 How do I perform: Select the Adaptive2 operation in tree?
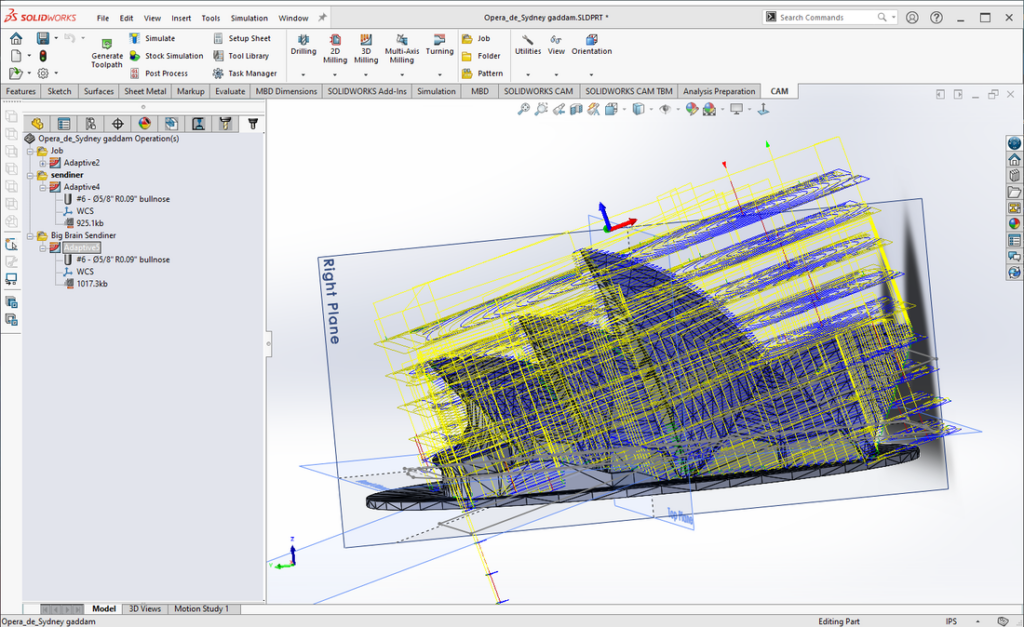82,163
